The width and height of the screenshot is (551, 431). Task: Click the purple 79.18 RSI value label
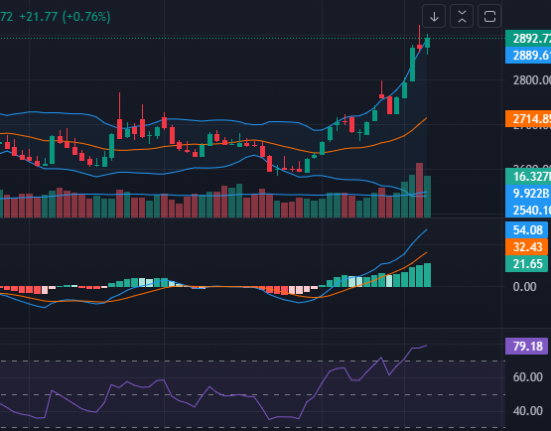[x=526, y=346]
